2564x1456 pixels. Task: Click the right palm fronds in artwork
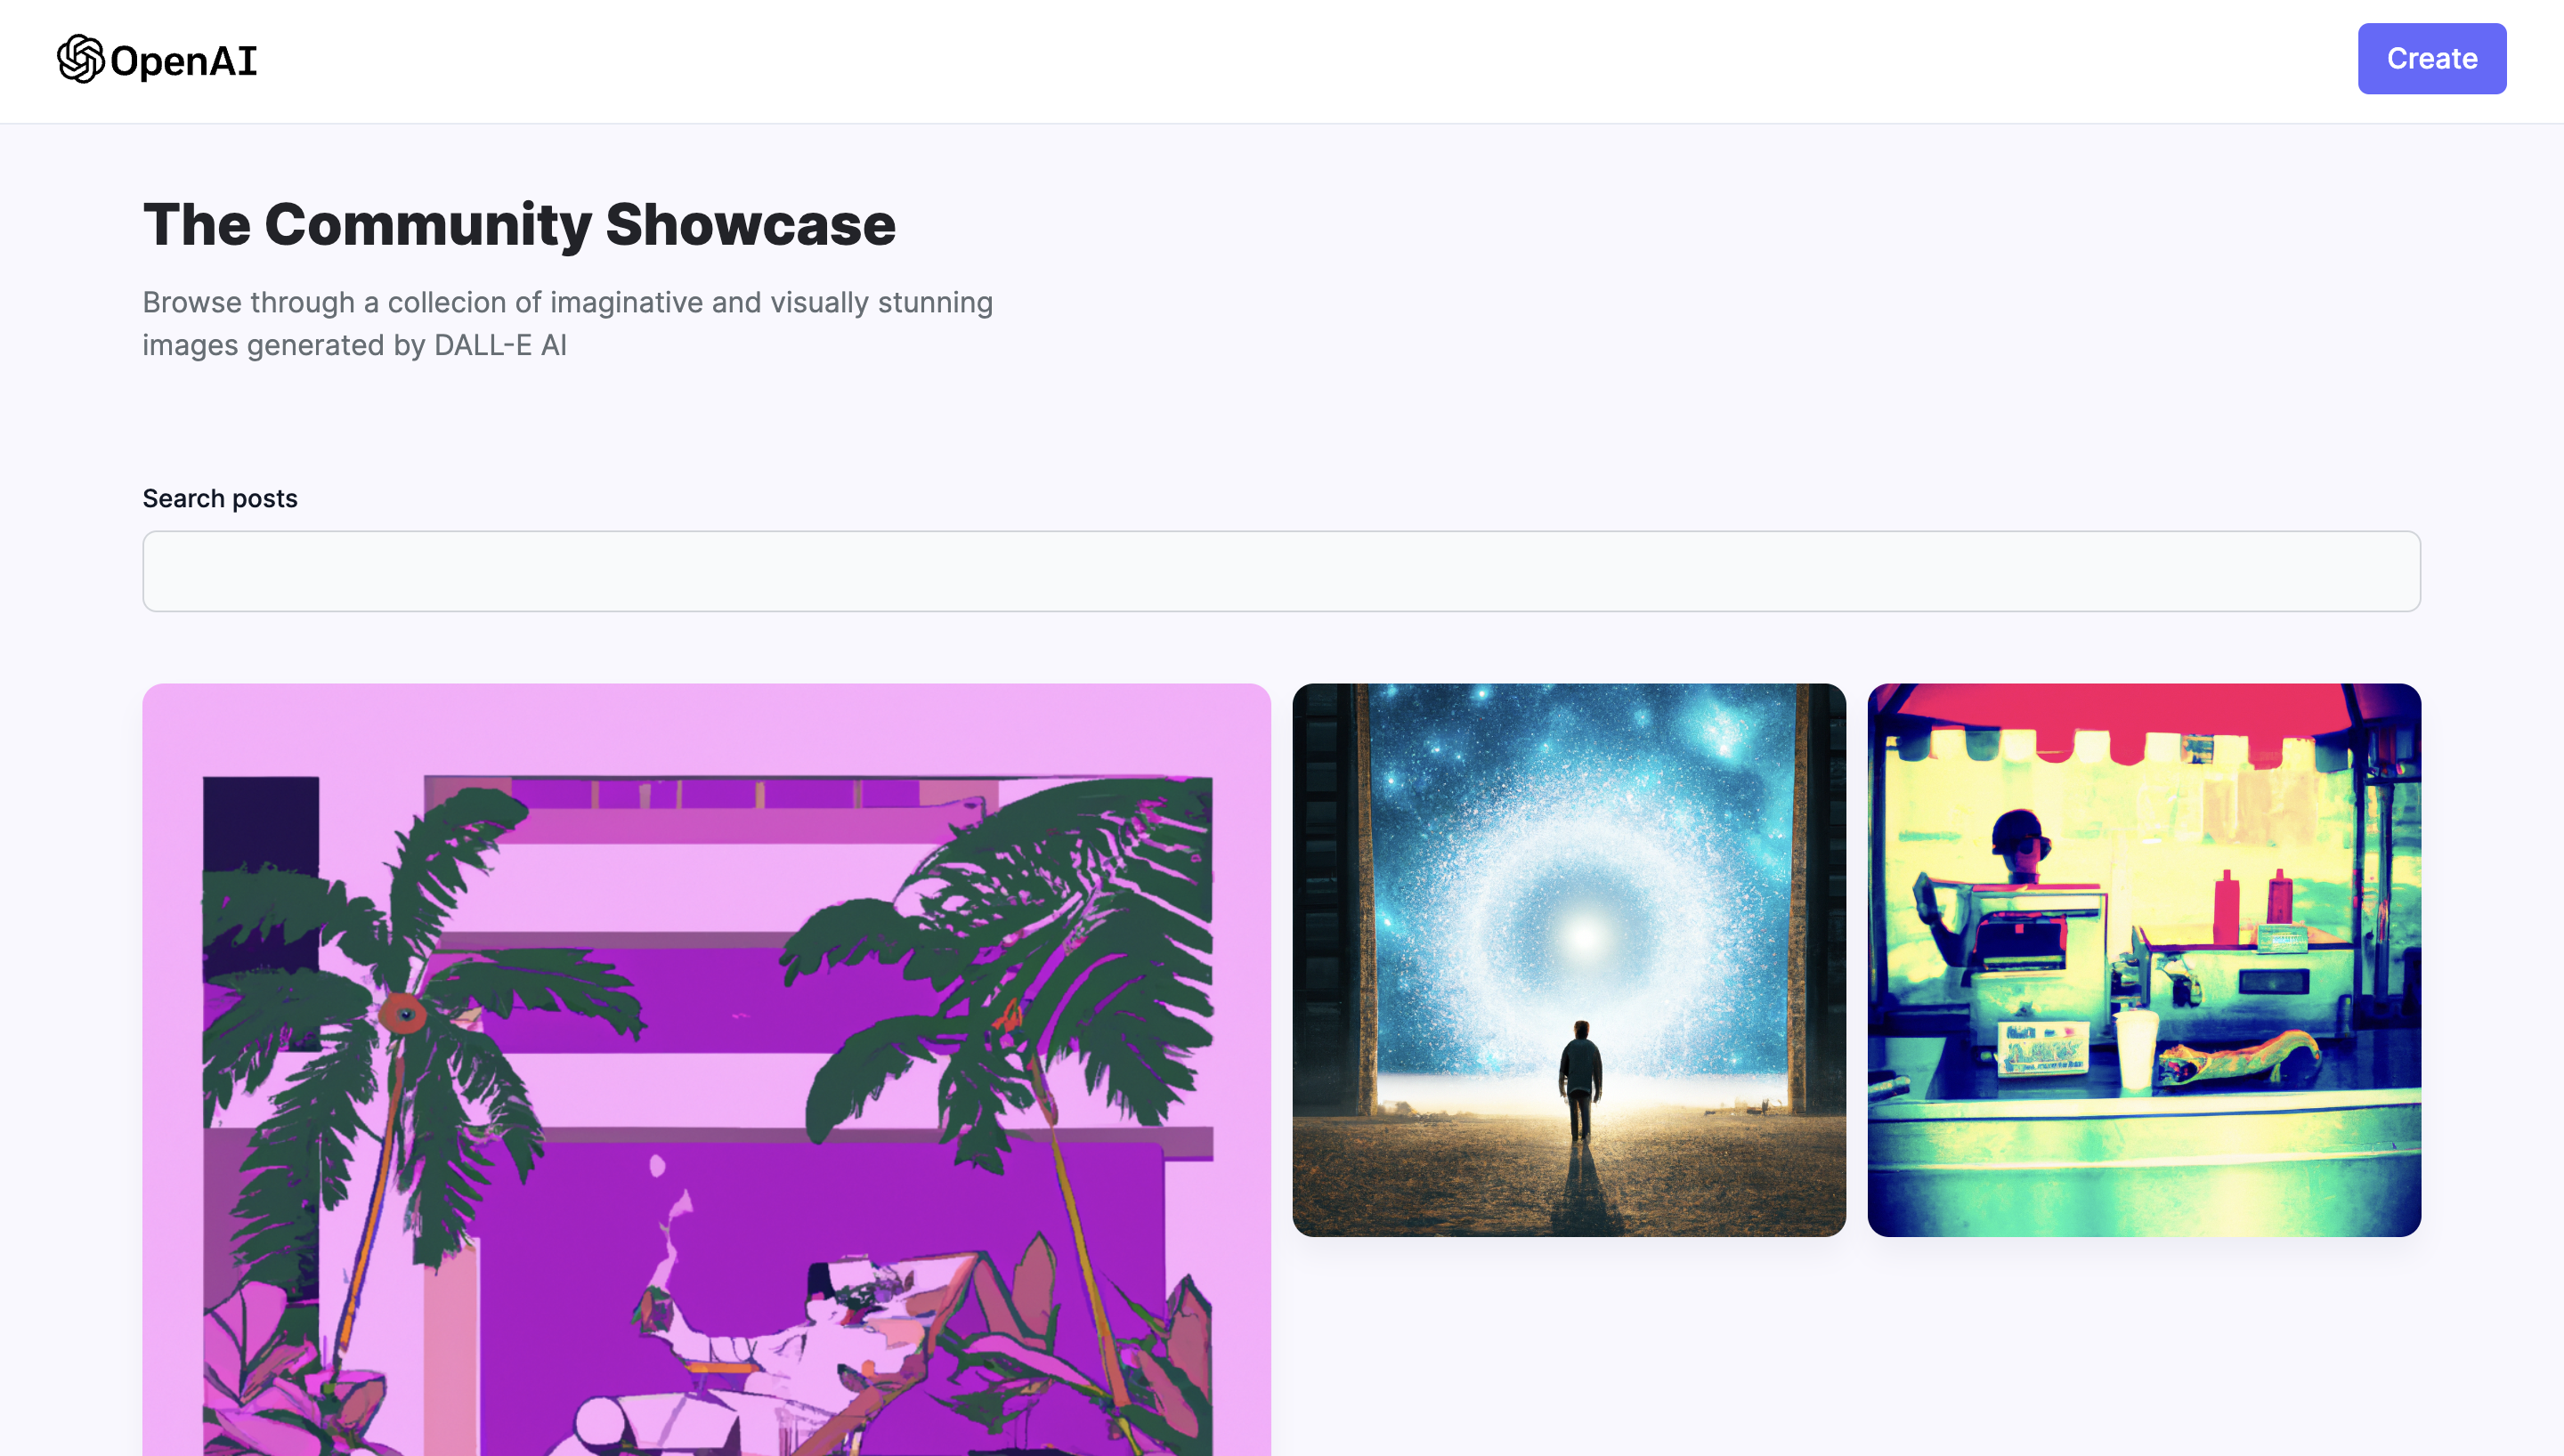pyautogui.click(x=1010, y=960)
